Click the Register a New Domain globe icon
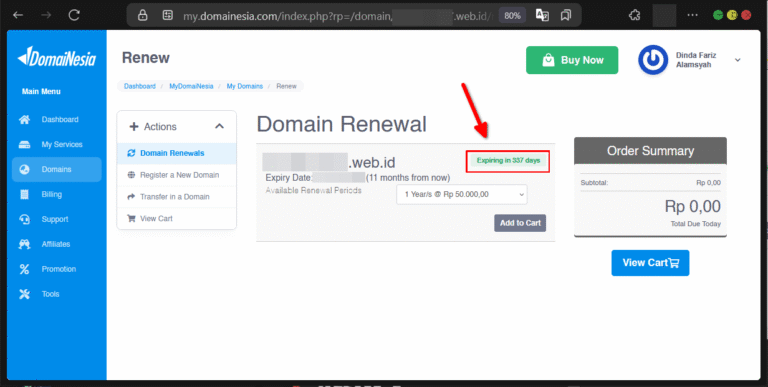 coord(131,175)
